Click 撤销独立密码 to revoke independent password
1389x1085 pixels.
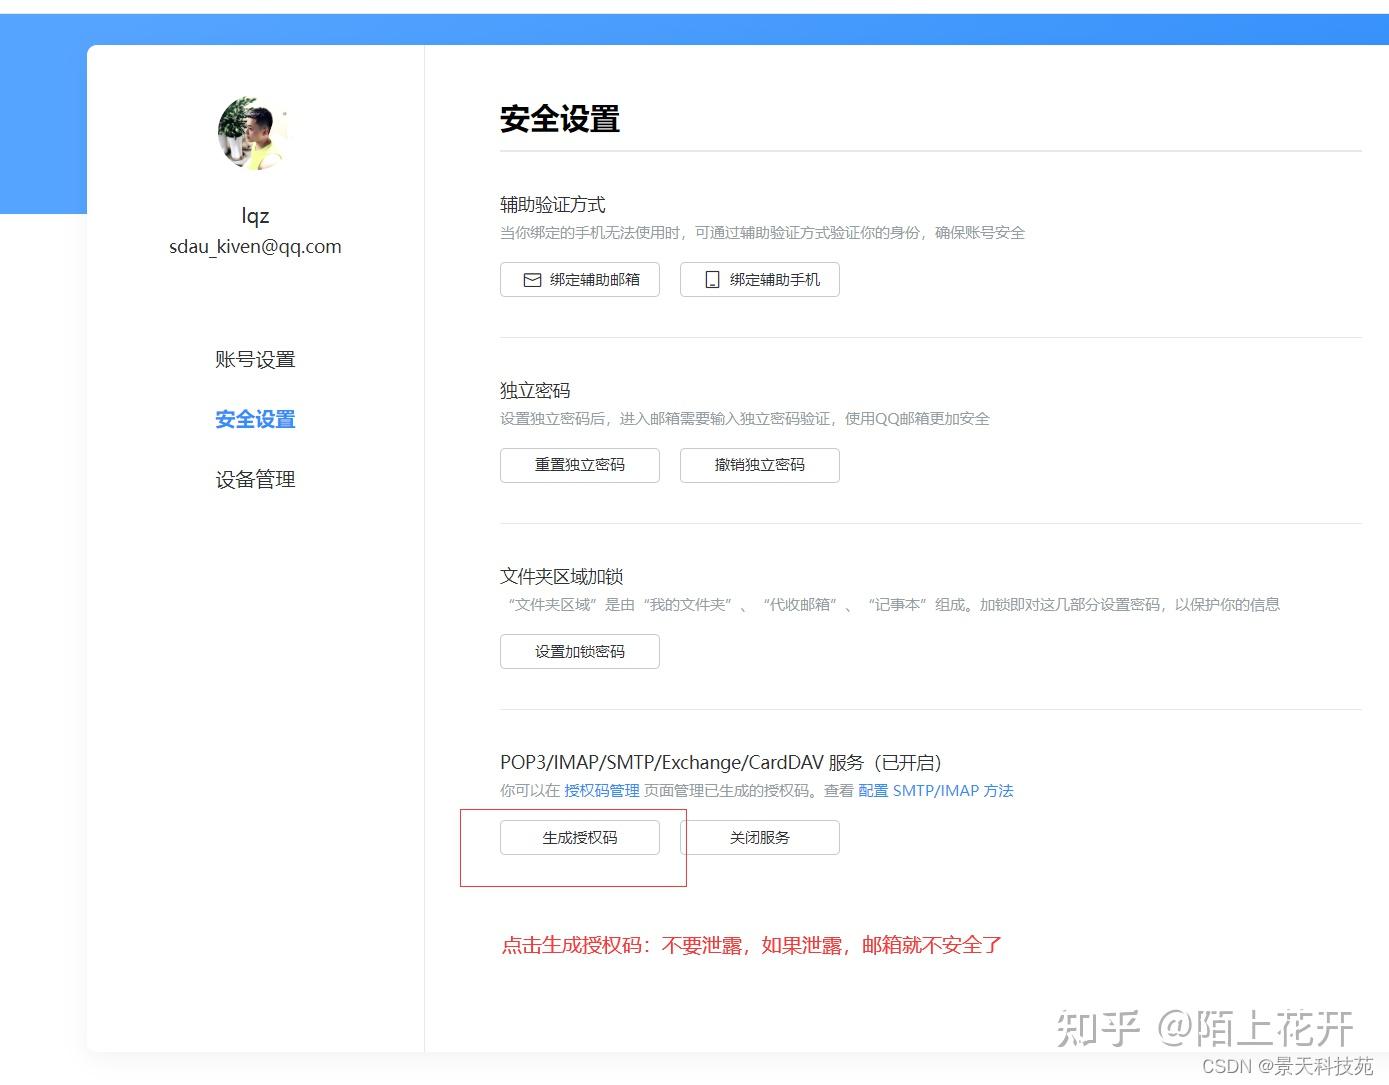click(x=759, y=465)
